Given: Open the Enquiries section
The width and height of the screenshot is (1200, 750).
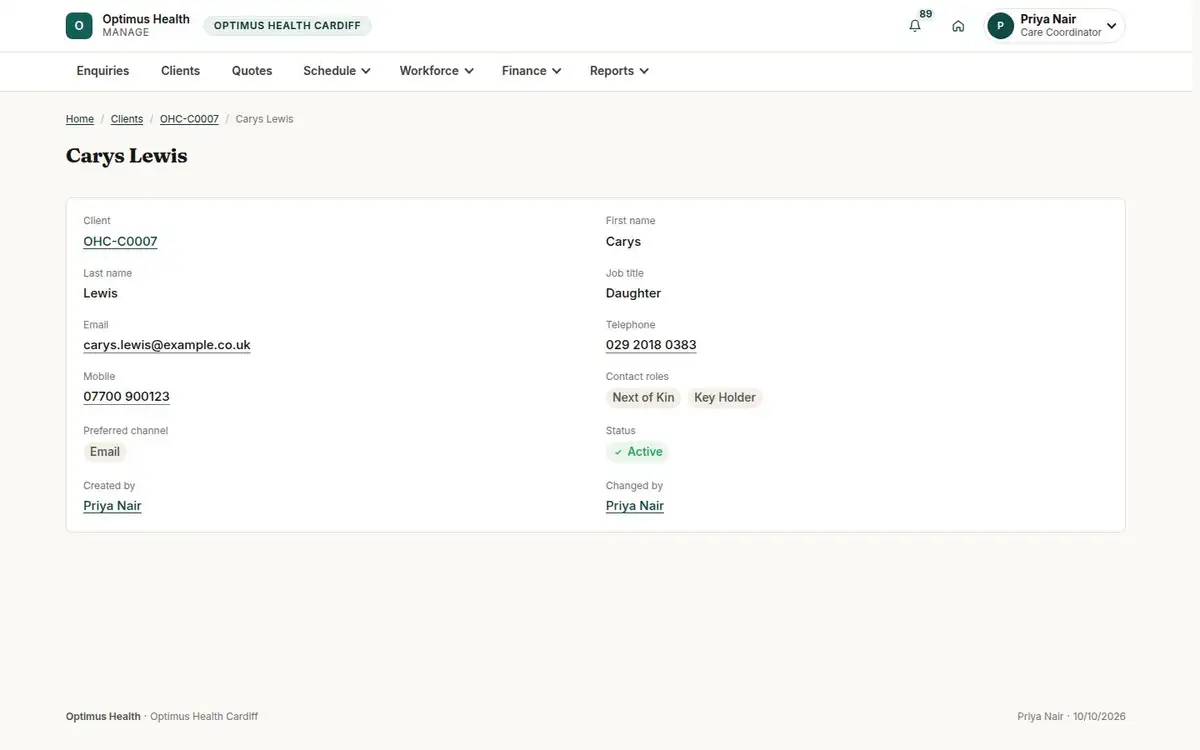Looking at the screenshot, I should point(103,71).
